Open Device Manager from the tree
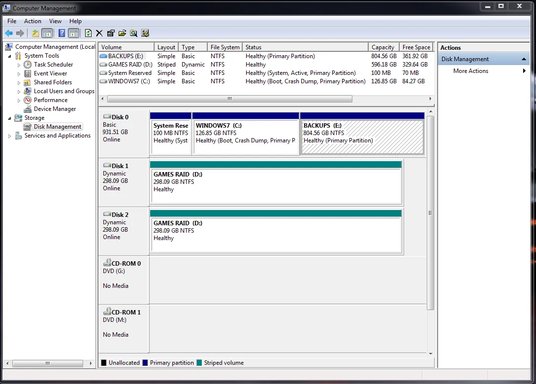Image resolution: width=536 pixels, height=384 pixels. coord(55,109)
